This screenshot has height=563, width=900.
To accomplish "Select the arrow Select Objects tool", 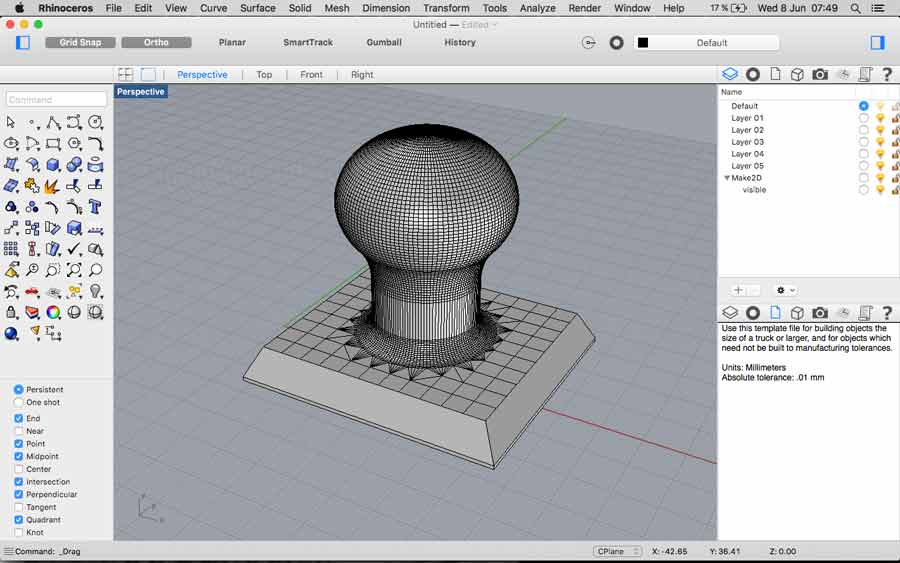I will point(10,122).
